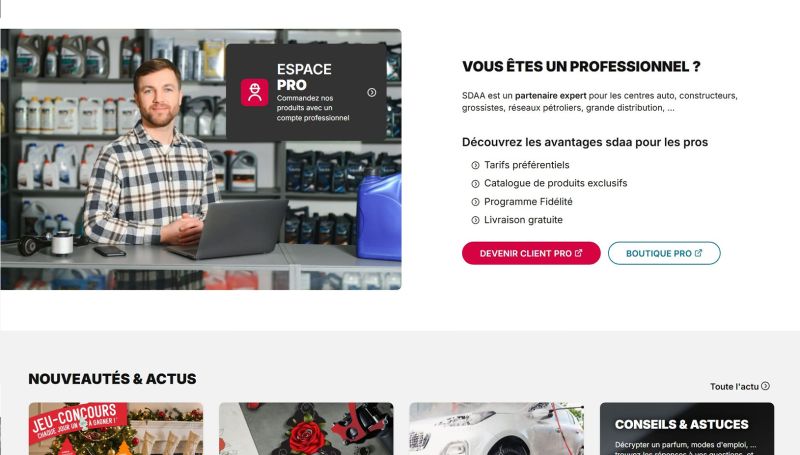Open the Conseils & Astuces card
The height and width of the screenshot is (455, 800).
pos(687,428)
